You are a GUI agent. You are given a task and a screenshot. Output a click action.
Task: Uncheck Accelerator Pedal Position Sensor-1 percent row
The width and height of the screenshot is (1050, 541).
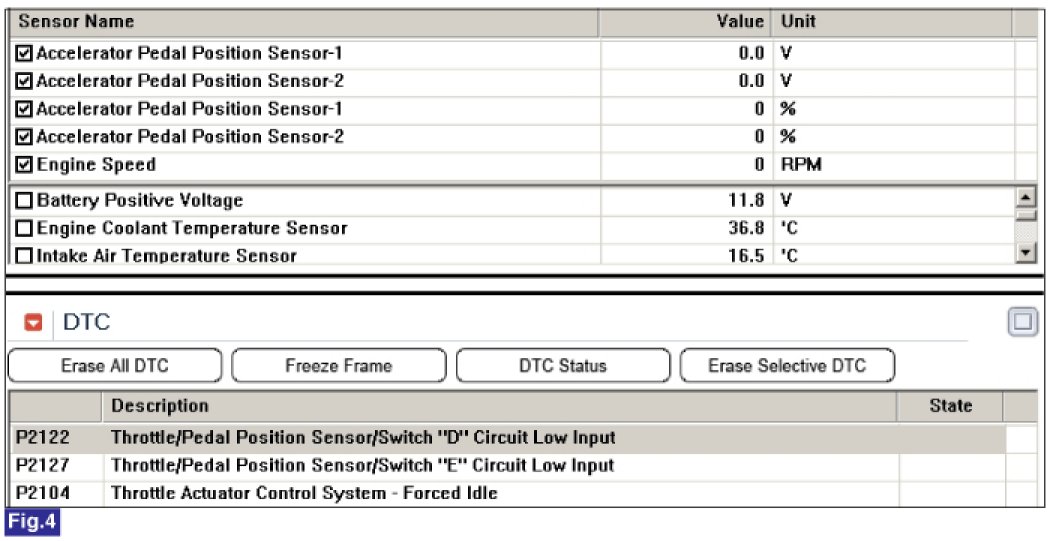pyautogui.click(x=24, y=109)
